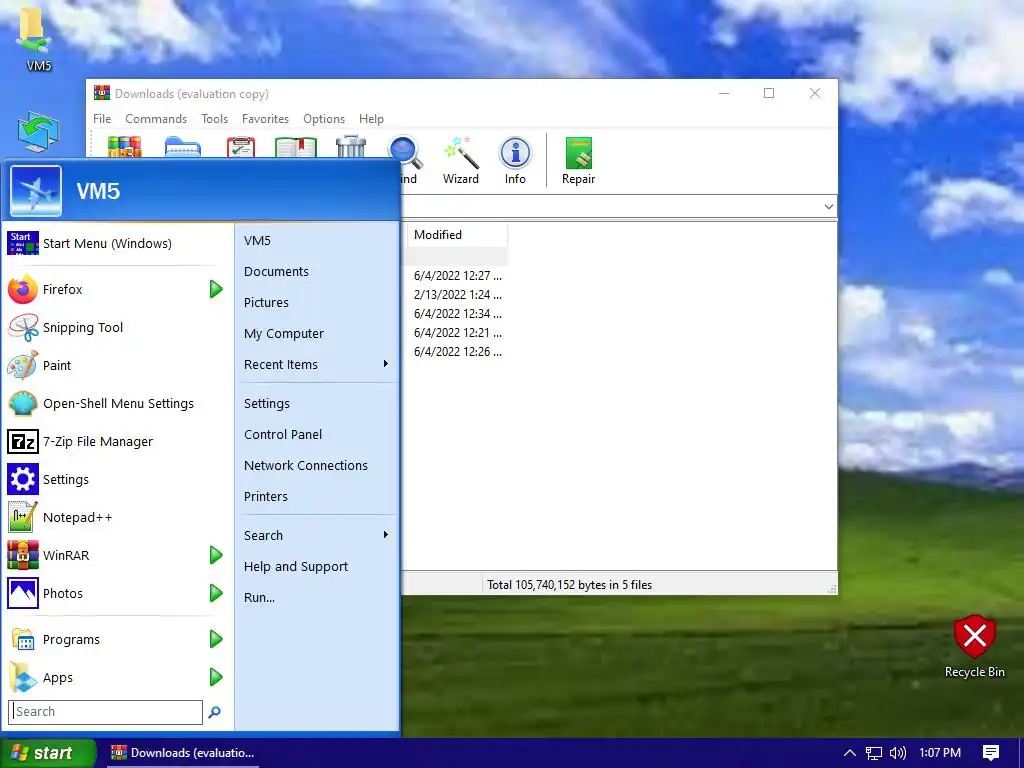
Task: Select row modified 6/4/2022 12:34
Action: coord(458,313)
